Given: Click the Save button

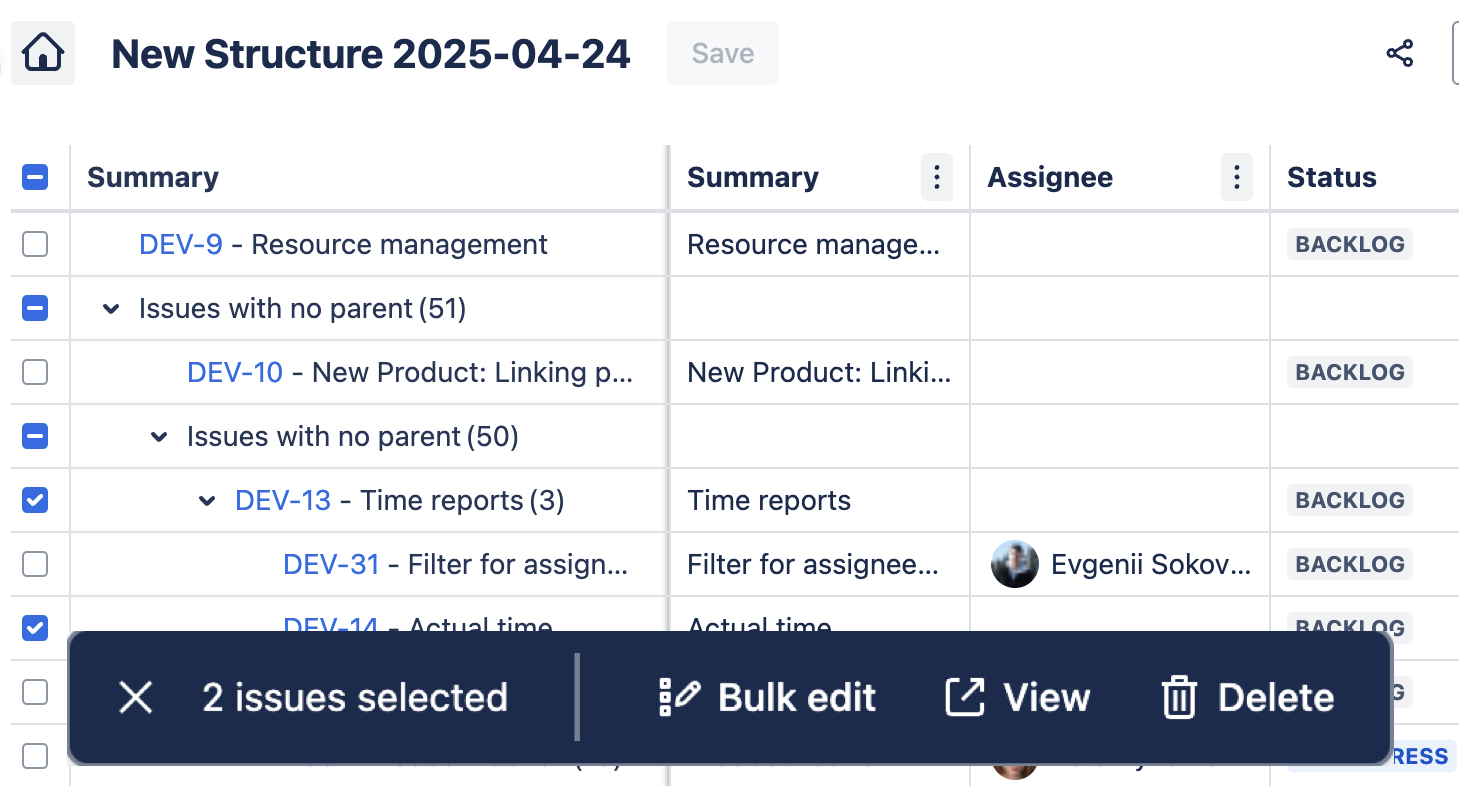Looking at the screenshot, I should [x=722, y=53].
